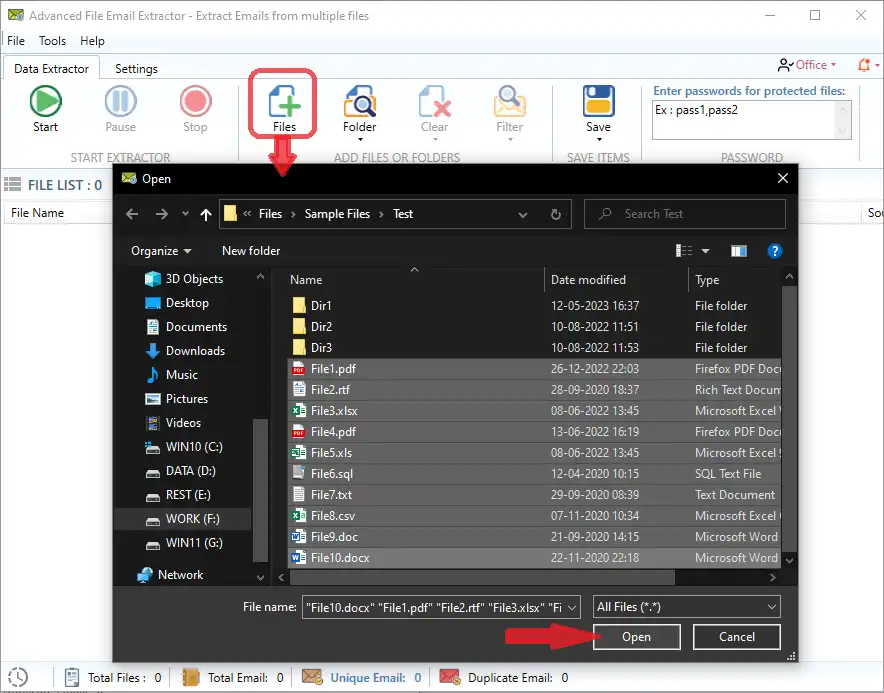Open Videos in navigation pane
Viewport: 884px width, 693px height.
coord(173,422)
